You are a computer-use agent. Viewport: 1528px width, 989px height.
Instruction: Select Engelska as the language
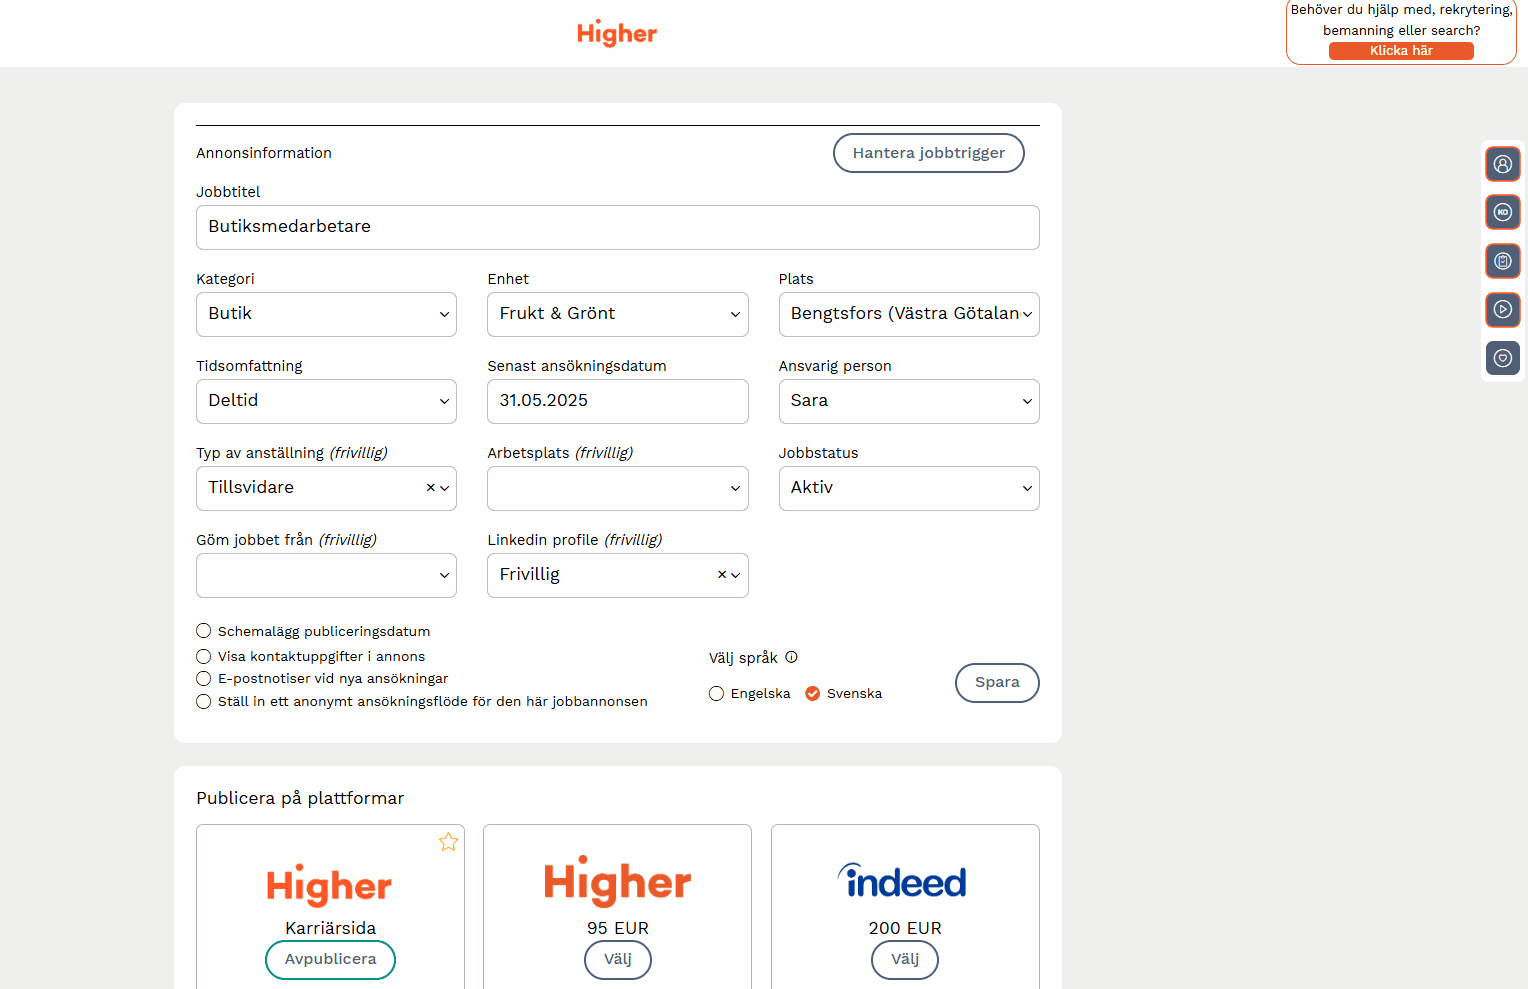point(717,694)
